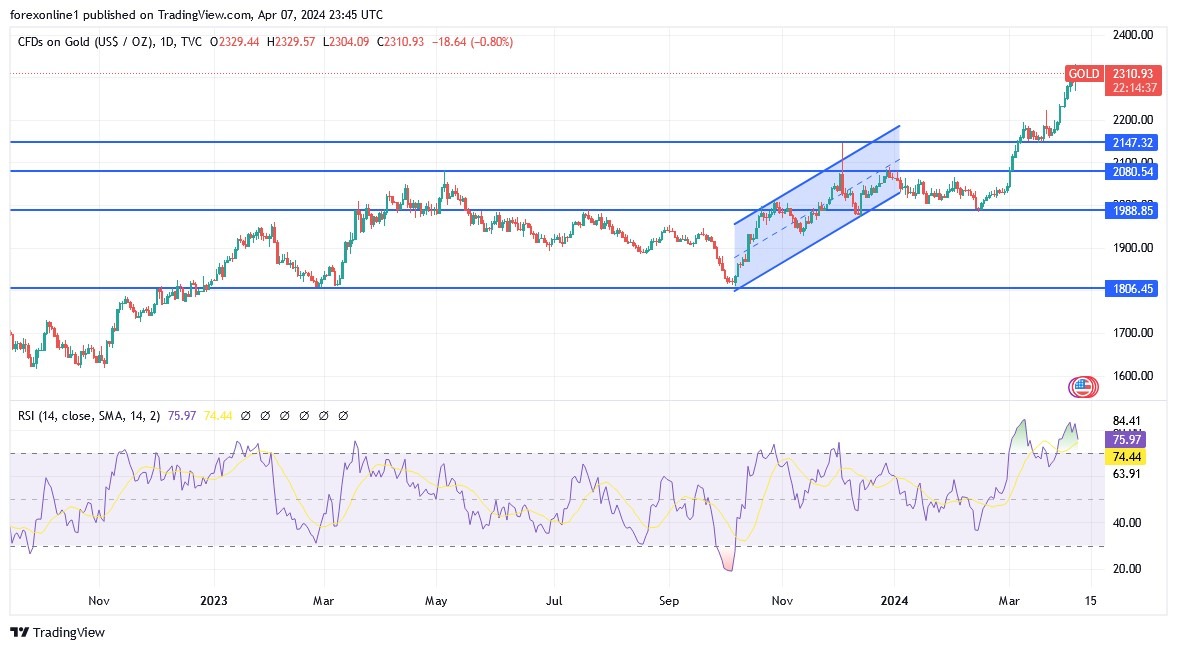The height and width of the screenshot is (650, 1177).
Task: Click the third crossed-circle icon beside the RSI values
Action: (x=283, y=415)
